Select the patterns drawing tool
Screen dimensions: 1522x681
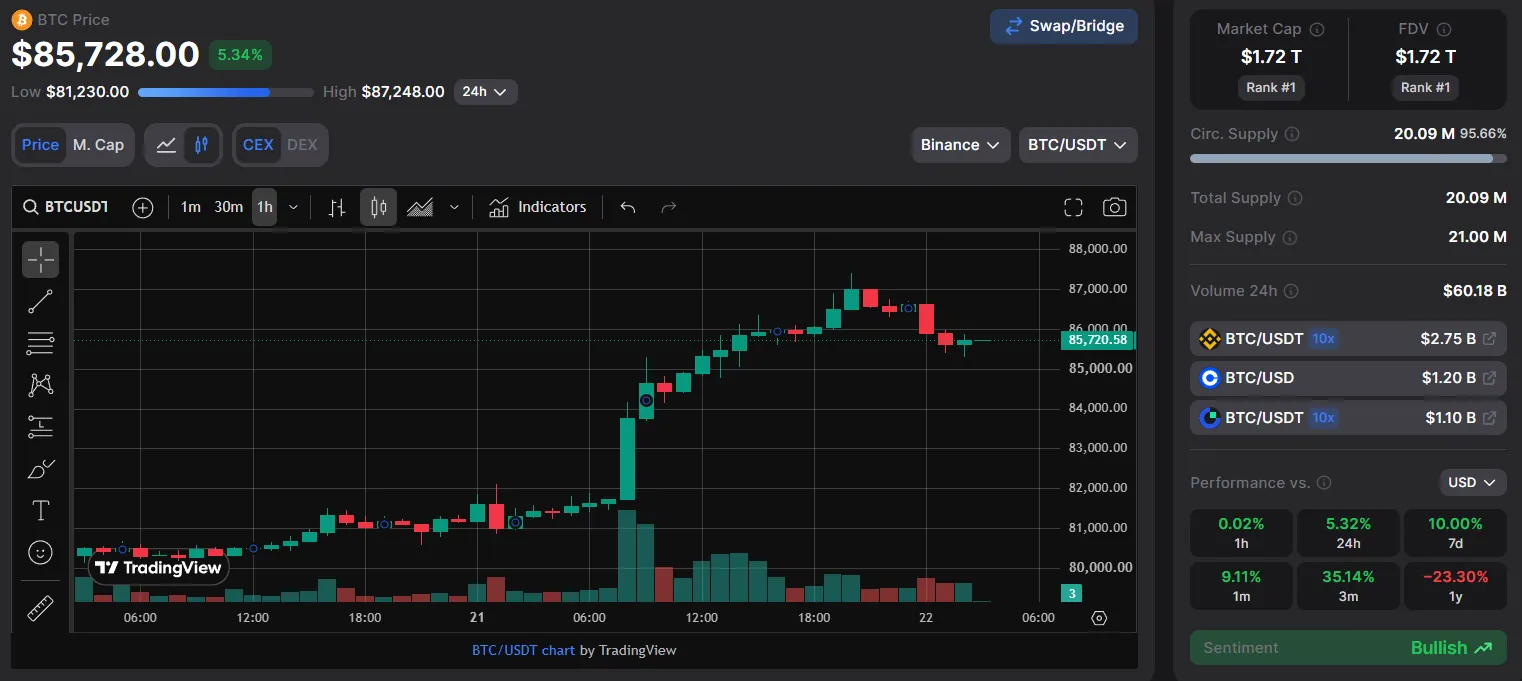[x=41, y=384]
